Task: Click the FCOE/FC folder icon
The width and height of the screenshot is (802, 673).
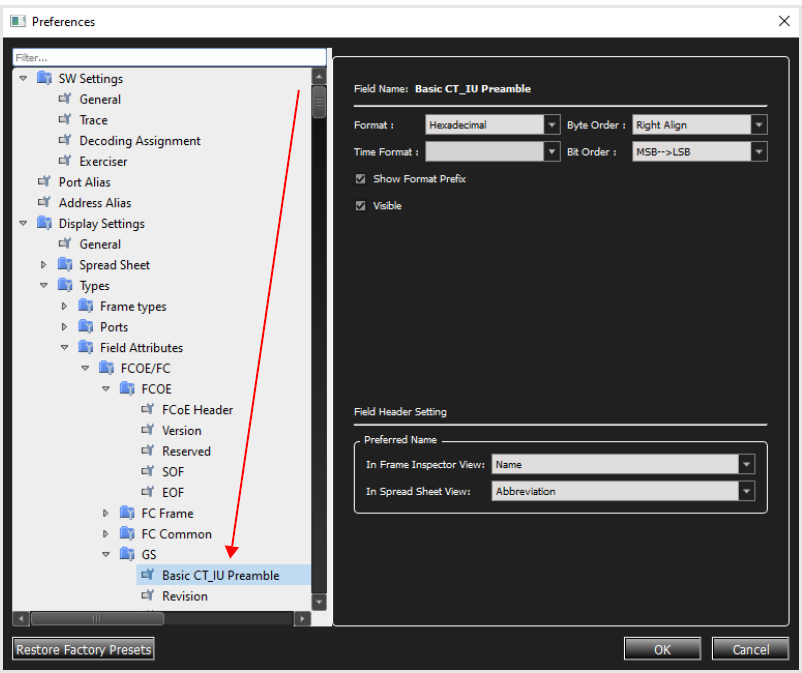Action: [x=106, y=368]
